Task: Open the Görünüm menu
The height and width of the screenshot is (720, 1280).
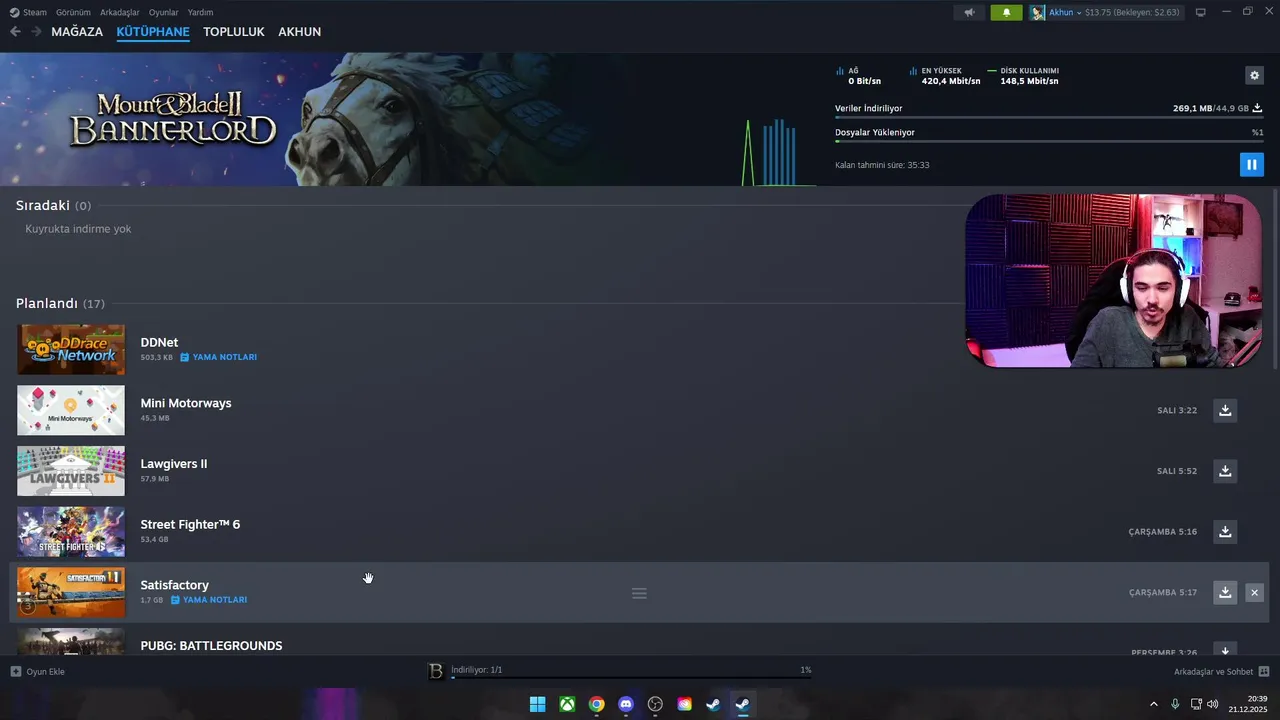Action: pyautogui.click(x=73, y=12)
